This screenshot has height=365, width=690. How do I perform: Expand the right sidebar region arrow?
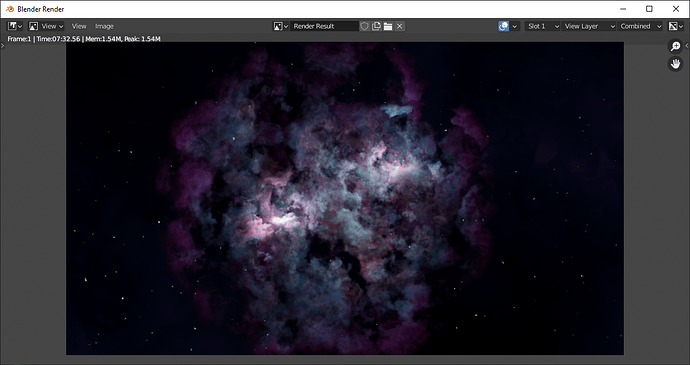[687, 45]
